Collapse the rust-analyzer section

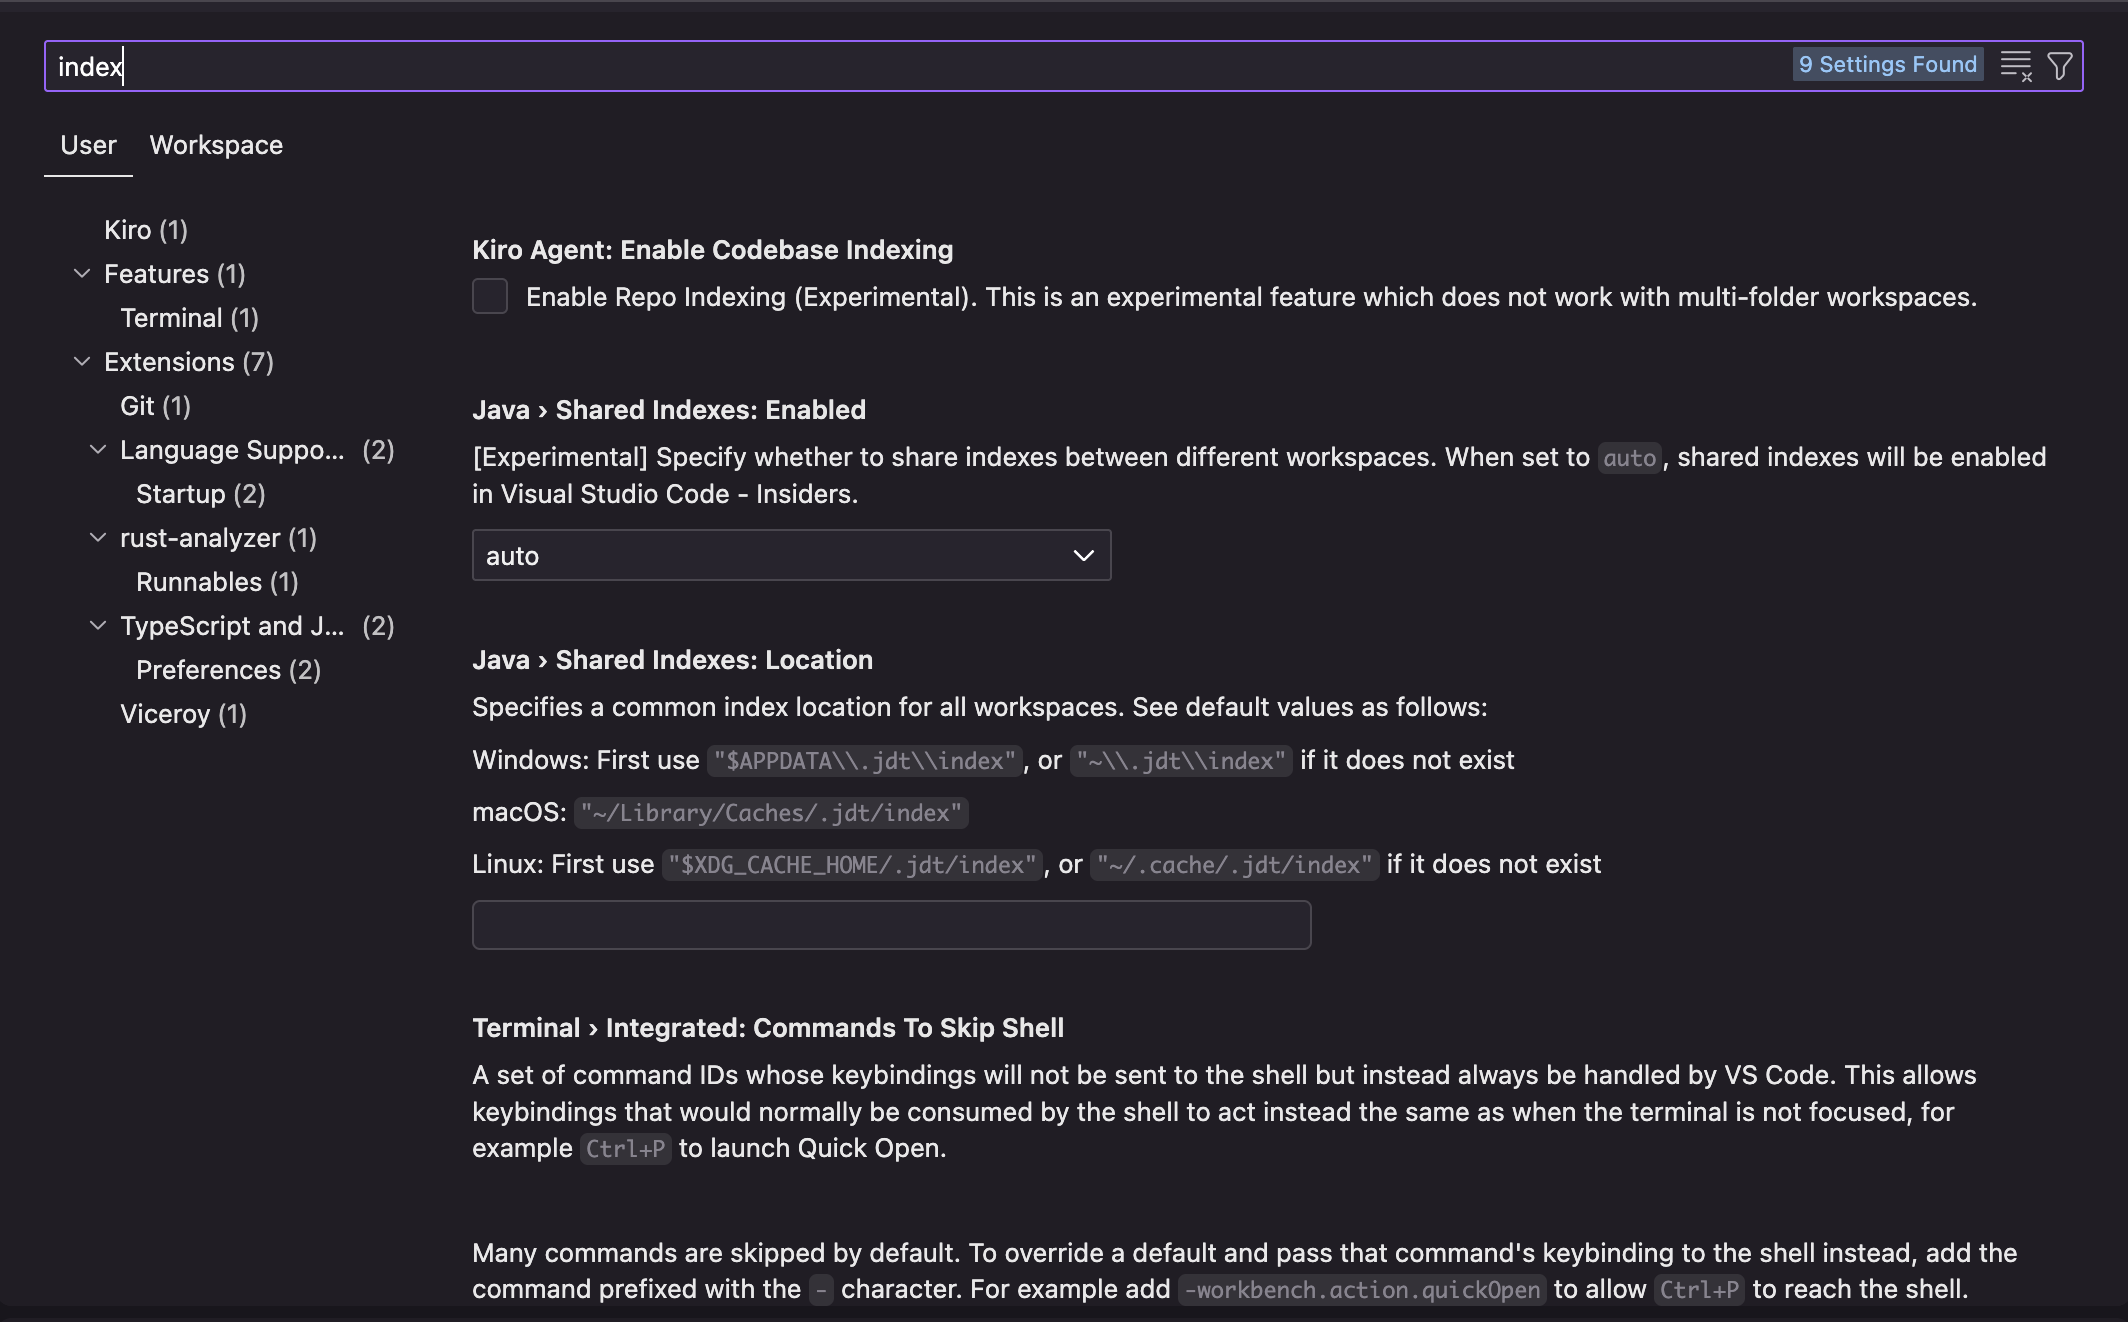(97, 537)
